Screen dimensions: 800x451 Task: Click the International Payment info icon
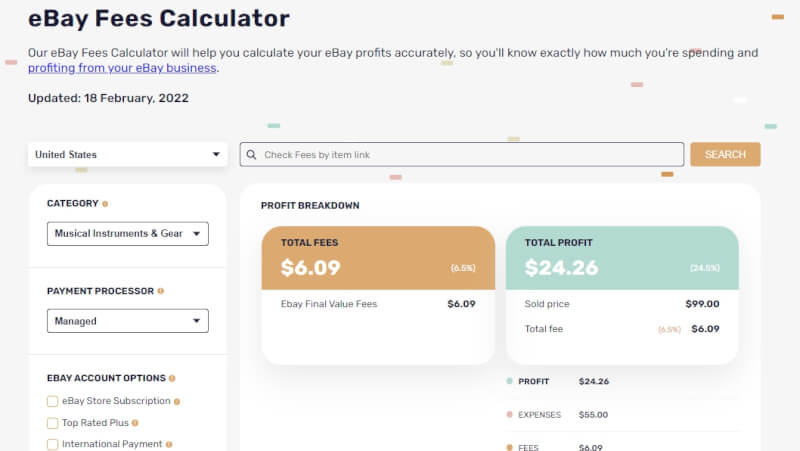(x=169, y=444)
